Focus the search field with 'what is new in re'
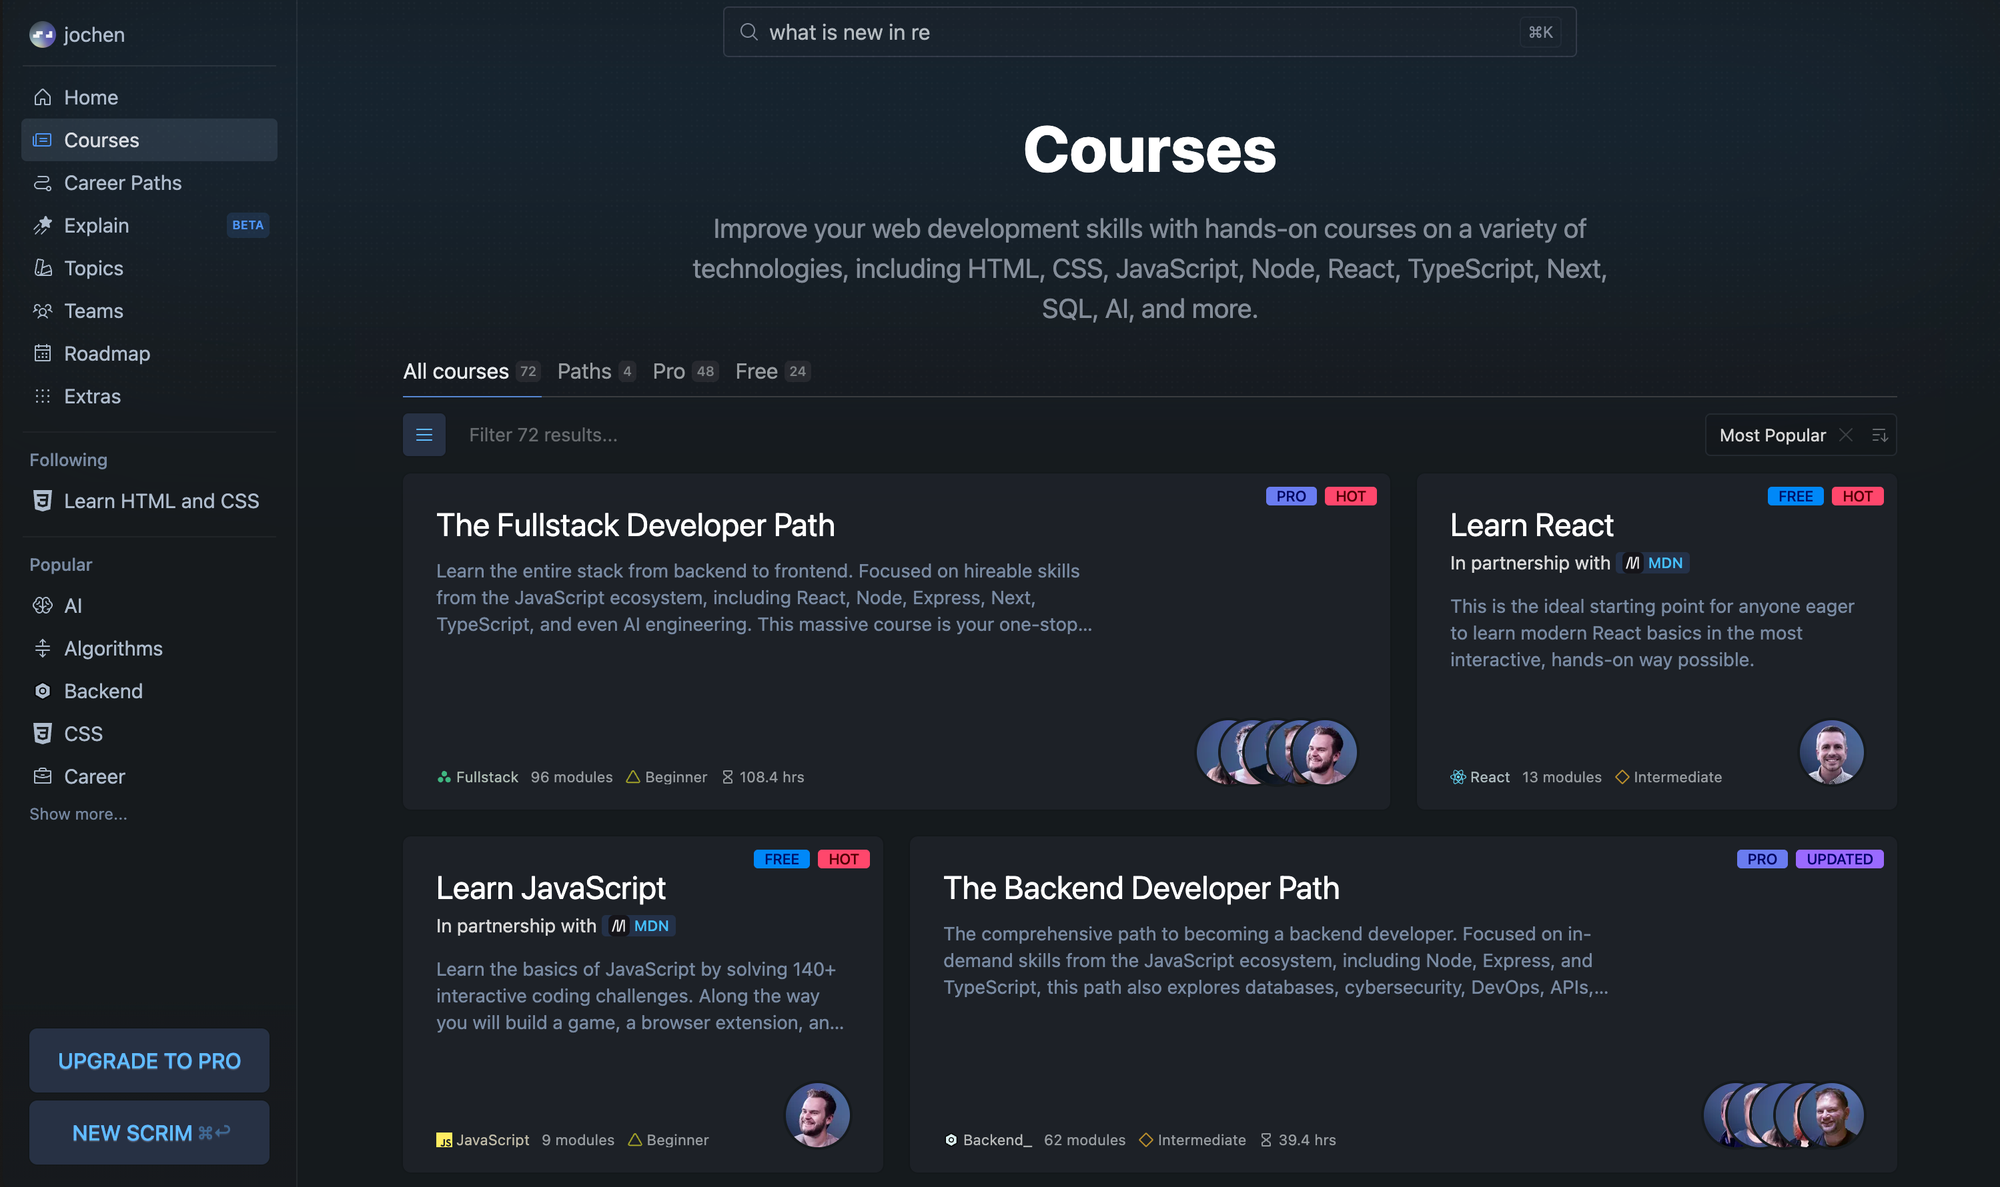The height and width of the screenshot is (1187, 2000). pos(1149,32)
